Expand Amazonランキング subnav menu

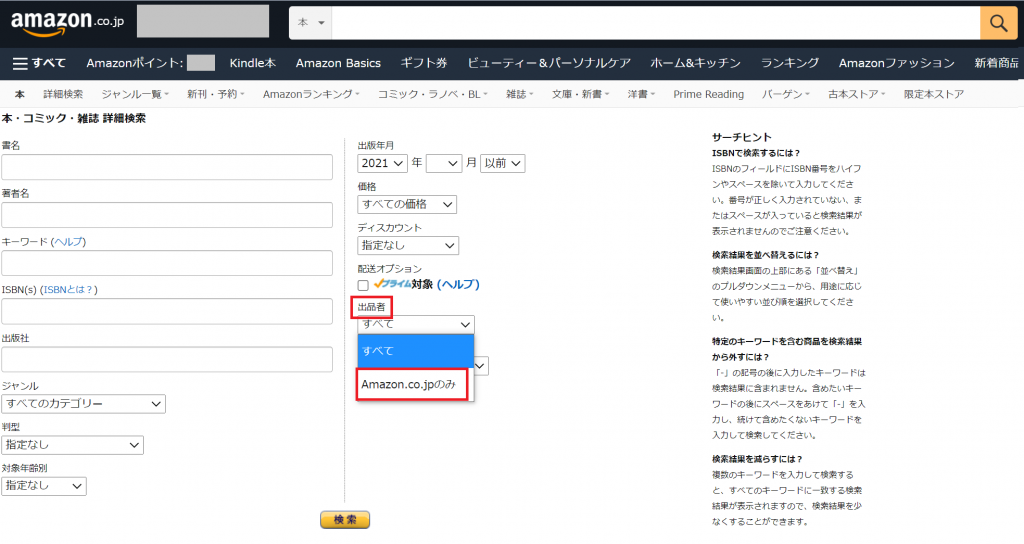coord(311,94)
